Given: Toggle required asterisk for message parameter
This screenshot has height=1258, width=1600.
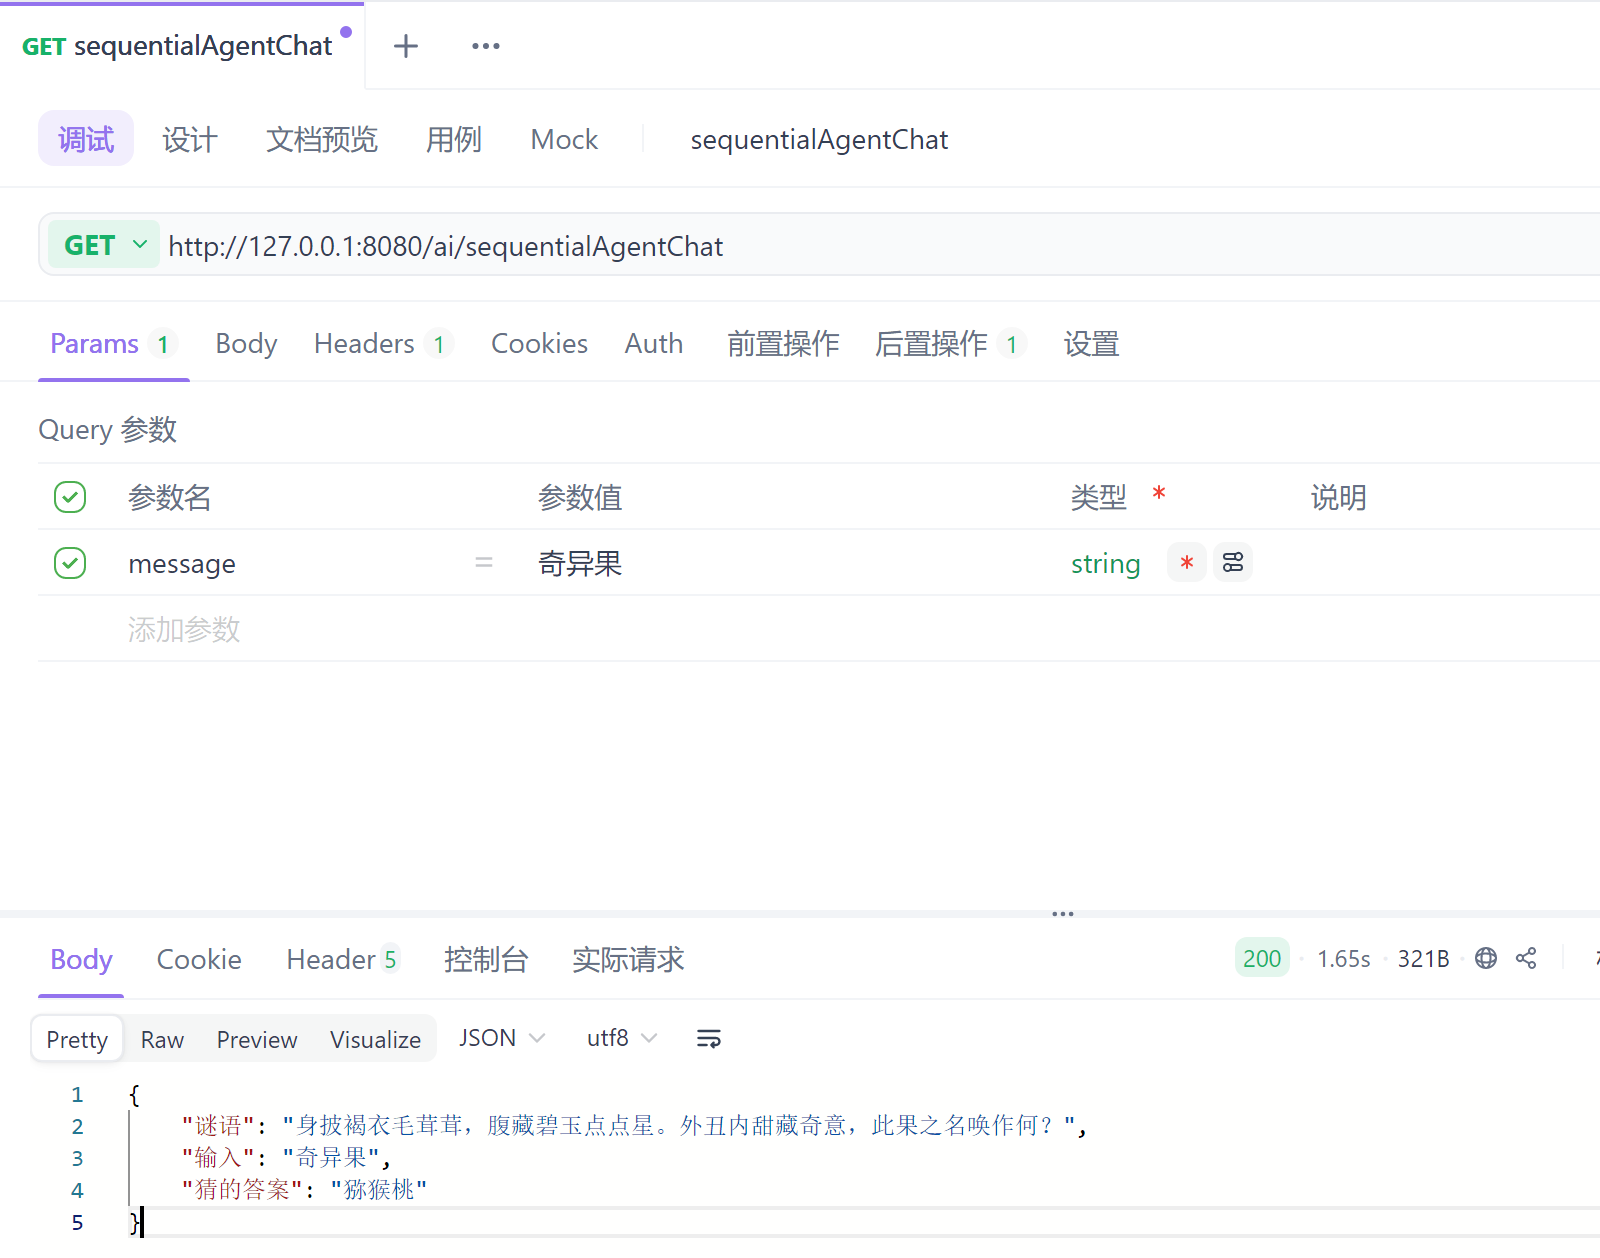Looking at the screenshot, I should (1187, 563).
